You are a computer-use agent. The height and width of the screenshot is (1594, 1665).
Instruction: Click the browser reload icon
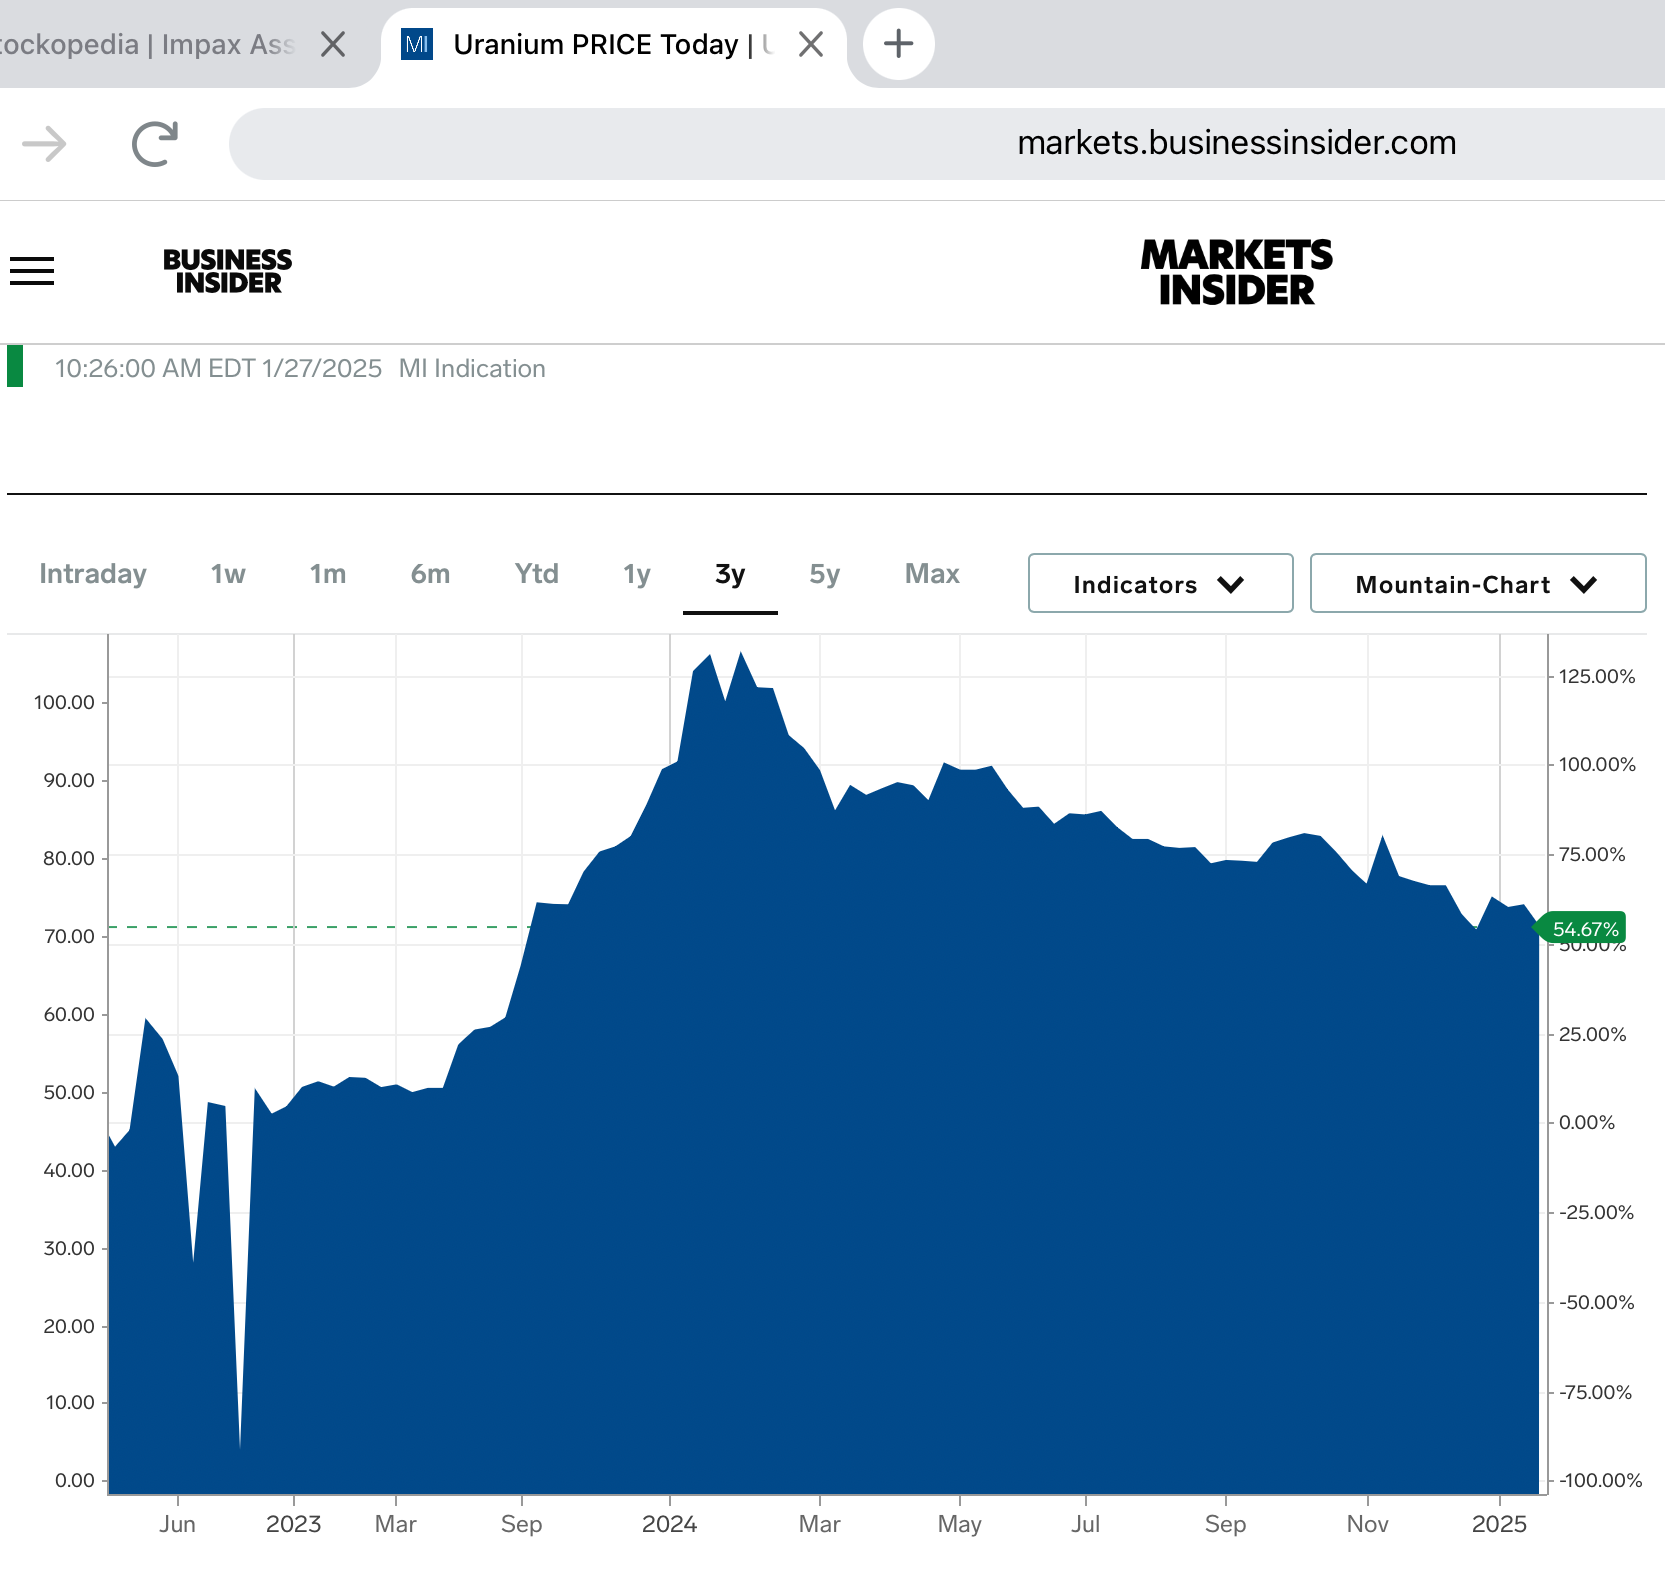pos(155,144)
